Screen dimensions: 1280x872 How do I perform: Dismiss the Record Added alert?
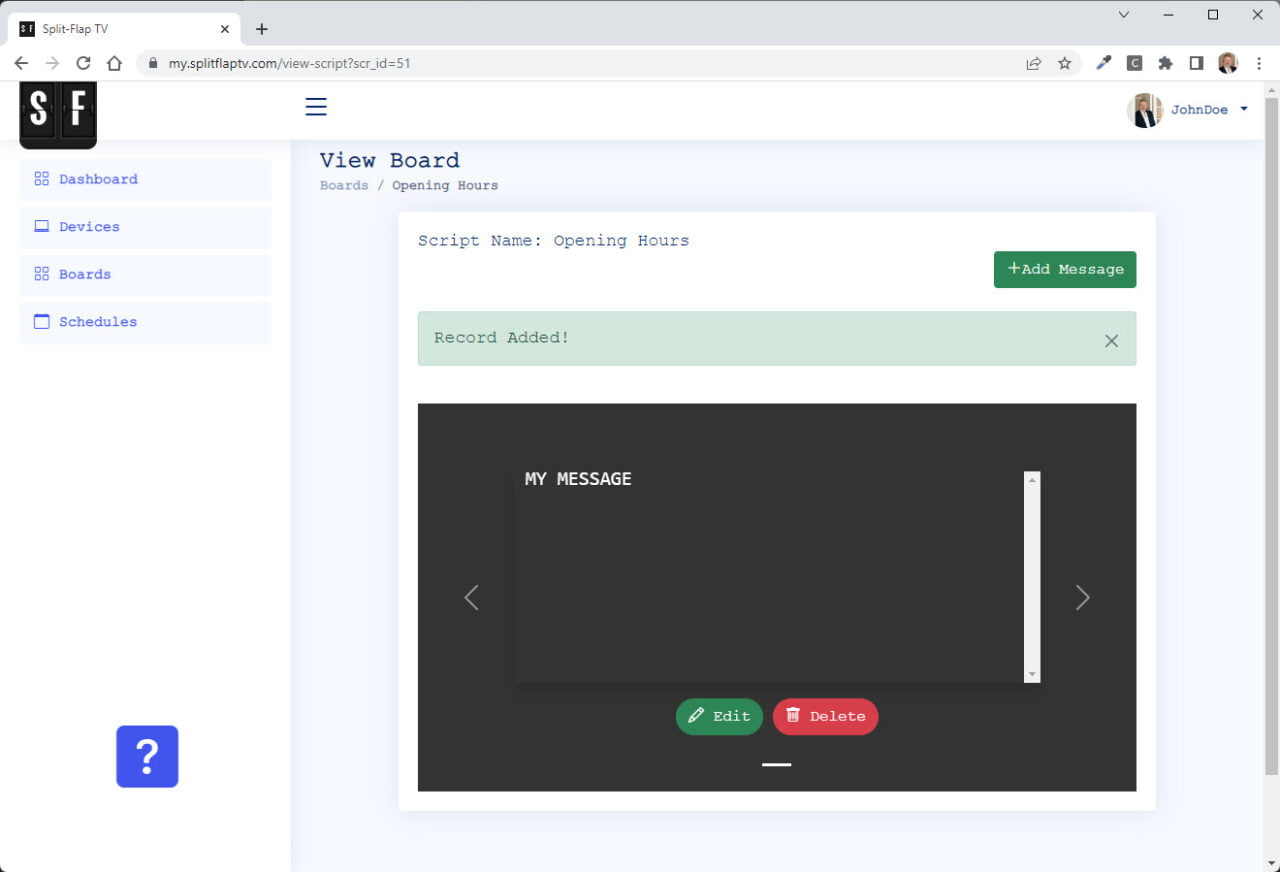[1111, 341]
